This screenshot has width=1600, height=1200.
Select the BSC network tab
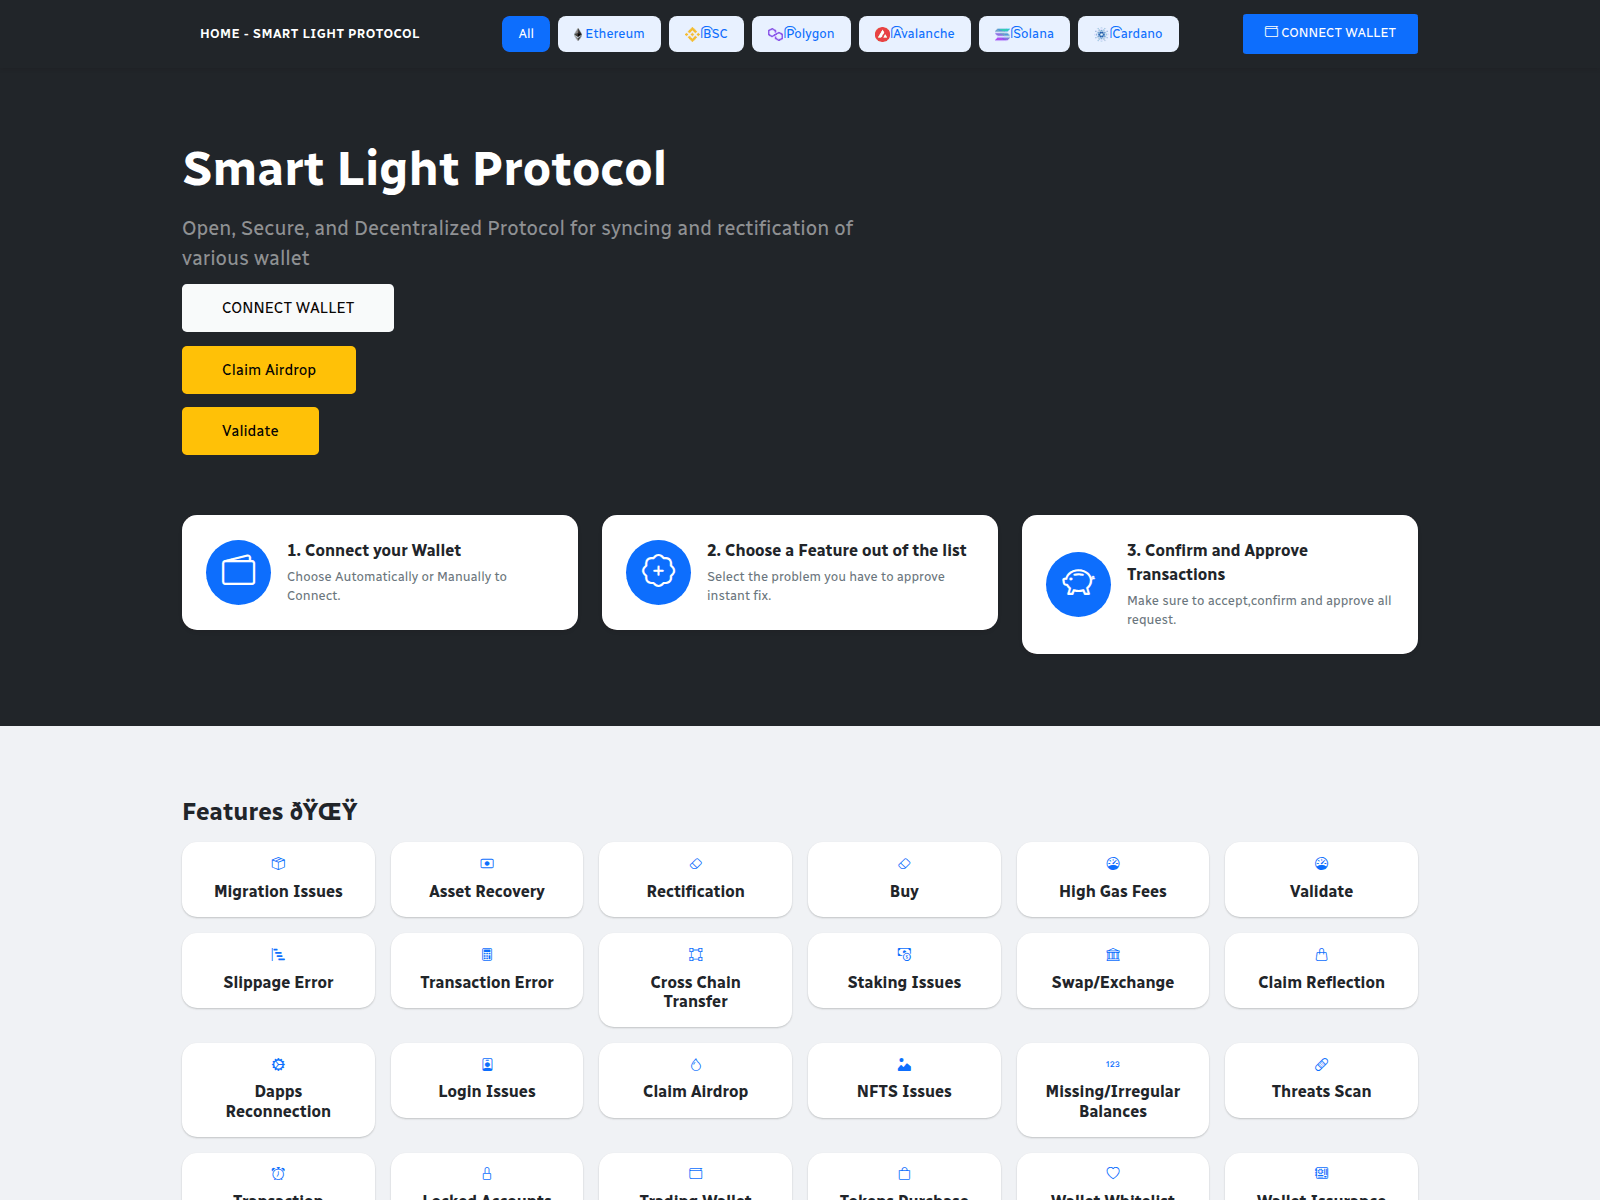tap(706, 34)
